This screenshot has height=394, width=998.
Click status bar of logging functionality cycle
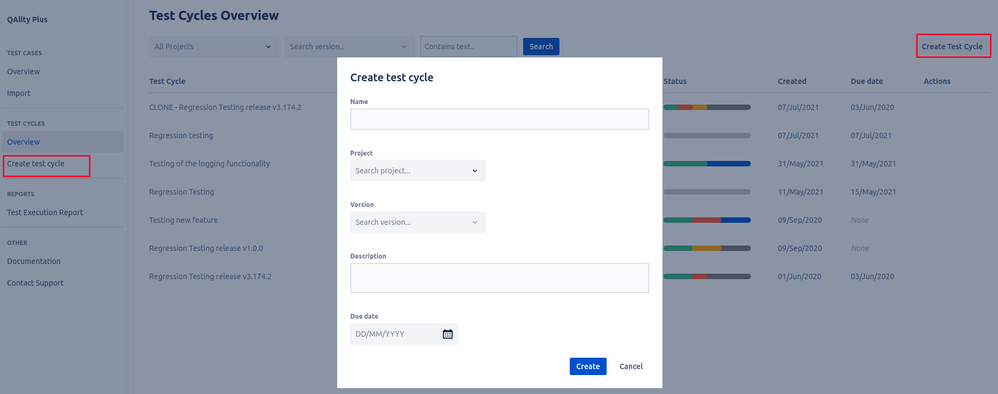pyautogui.click(x=707, y=164)
